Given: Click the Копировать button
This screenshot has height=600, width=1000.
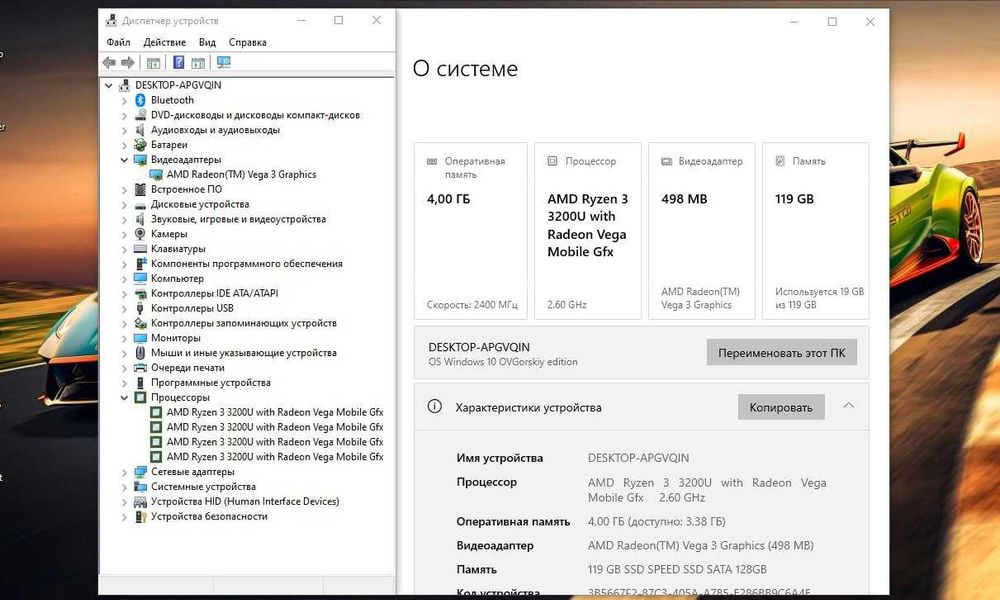Looking at the screenshot, I should coord(781,407).
